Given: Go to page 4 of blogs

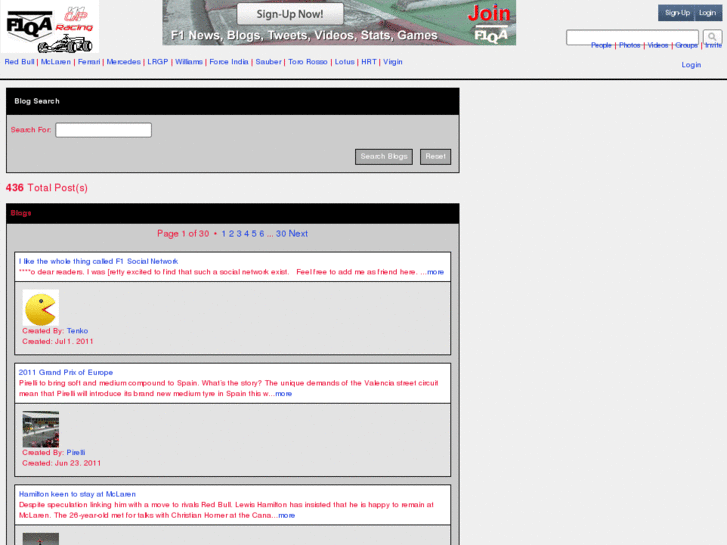Looking at the screenshot, I should [247, 234].
